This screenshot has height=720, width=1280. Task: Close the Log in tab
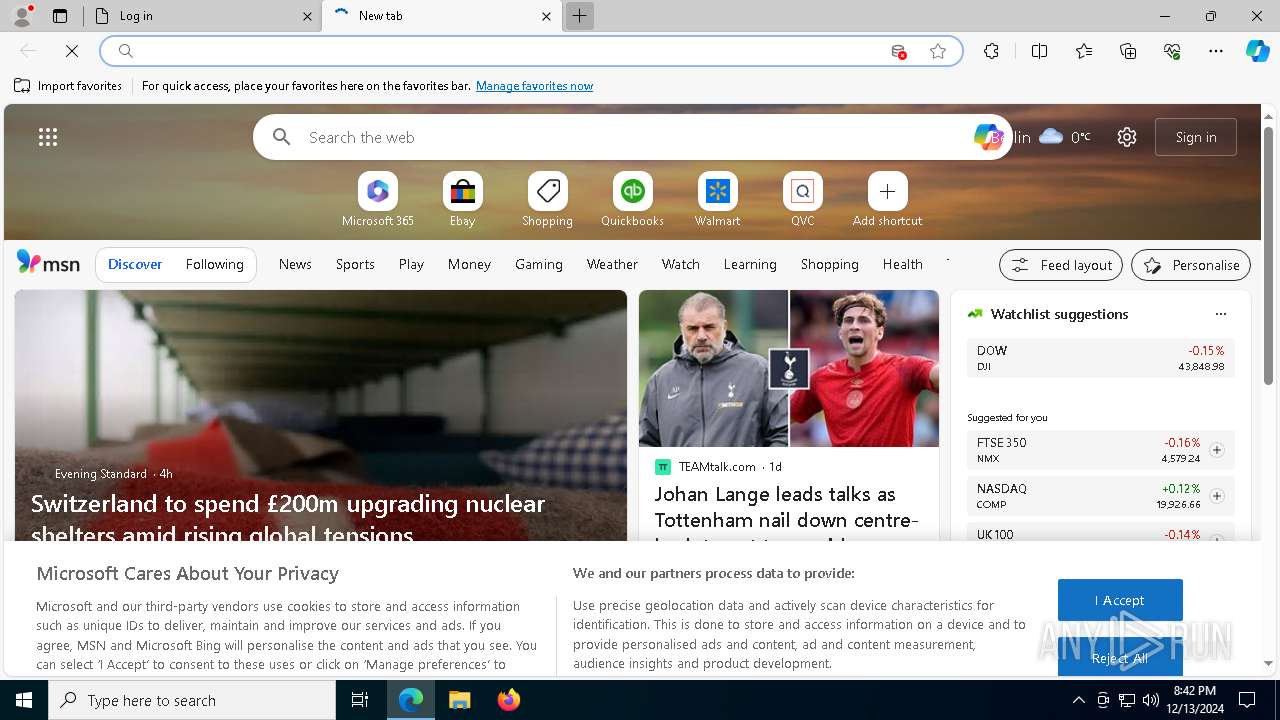point(307,16)
